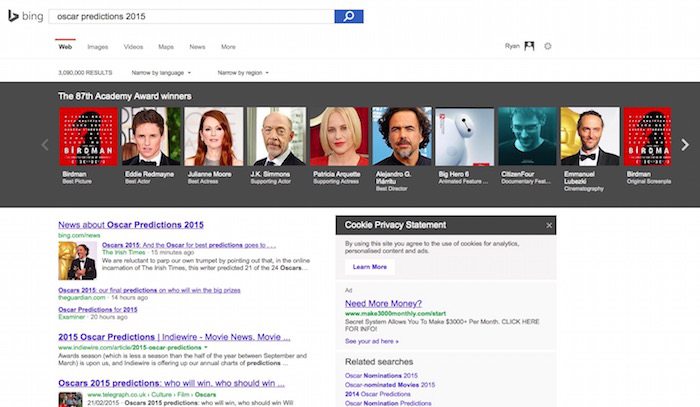Screen dimensions: 700x407
Task: Open News about Oscar Predictions 2015 link
Action: click(131, 224)
